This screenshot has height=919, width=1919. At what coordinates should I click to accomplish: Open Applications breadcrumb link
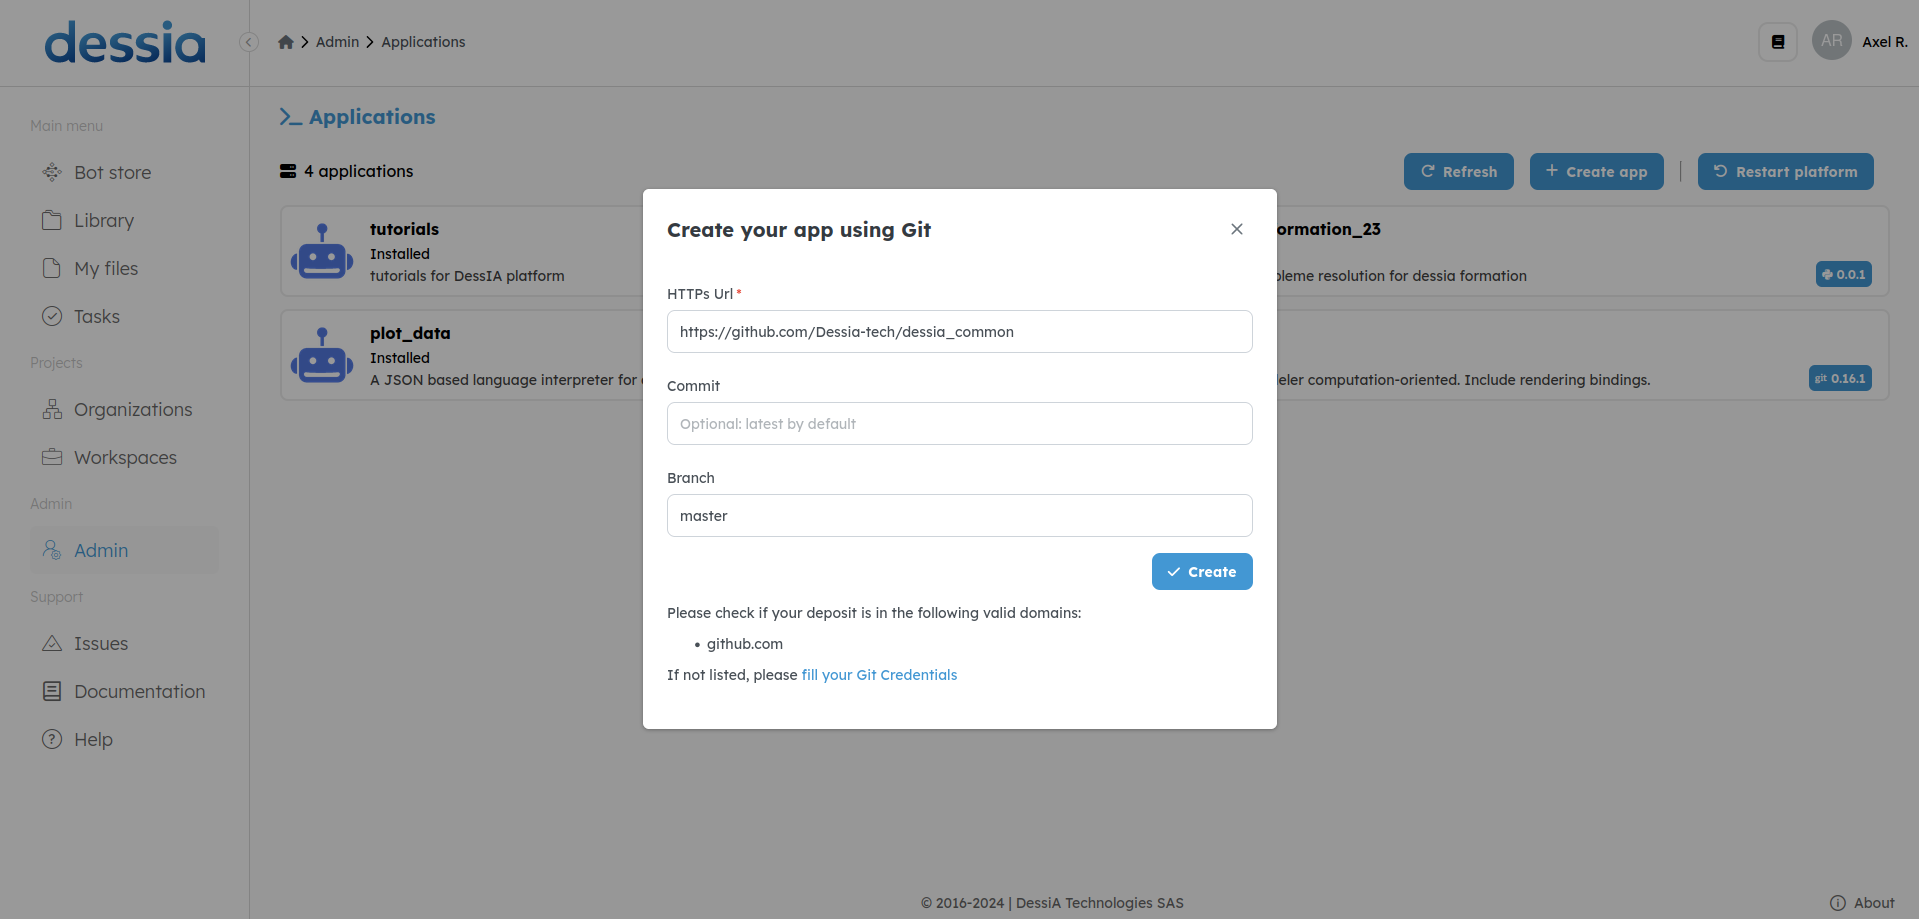pyautogui.click(x=423, y=42)
